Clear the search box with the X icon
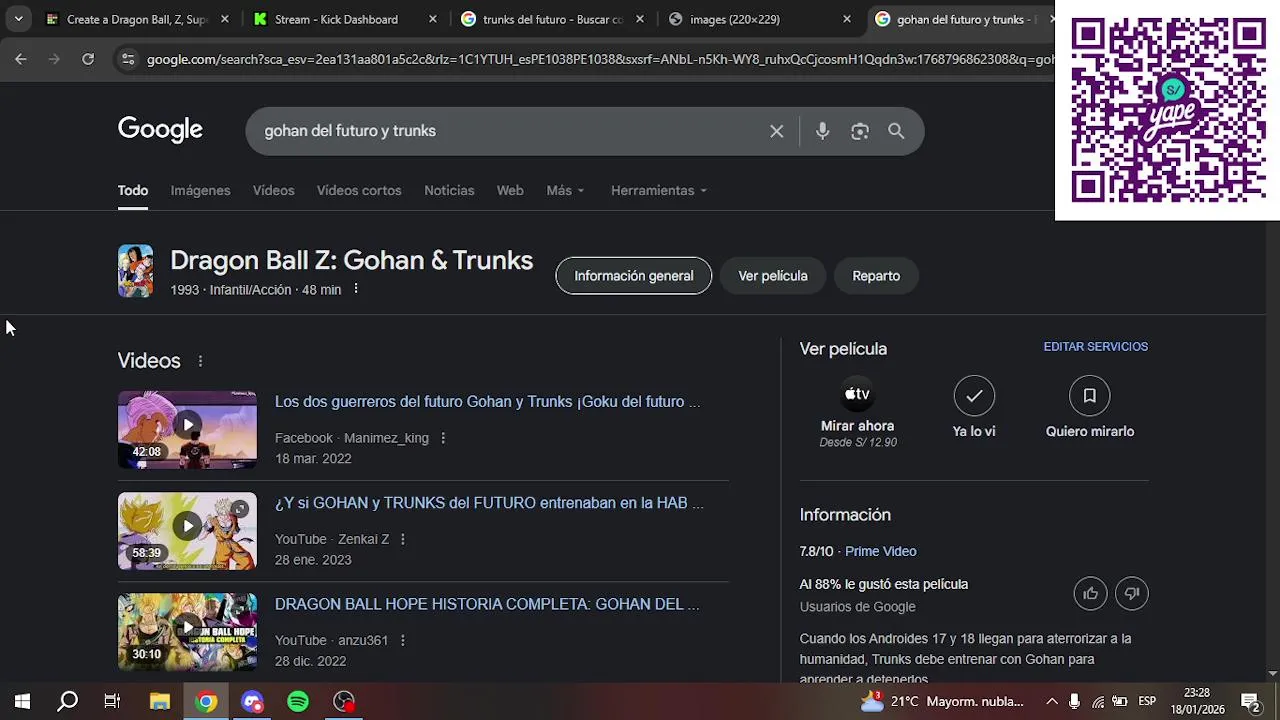Viewport: 1280px width, 720px height. pos(776,131)
